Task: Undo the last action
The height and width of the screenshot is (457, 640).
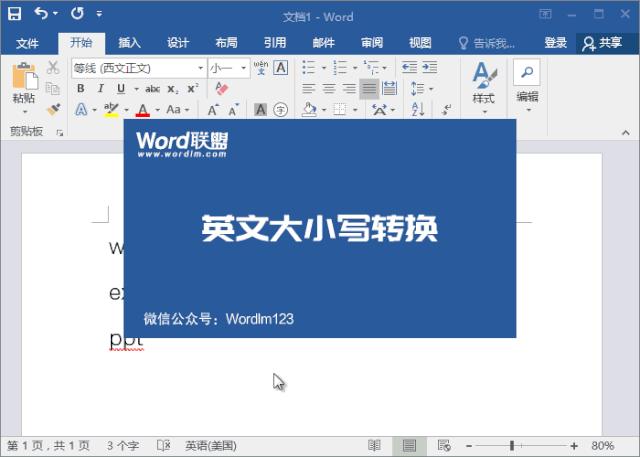Action: tap(41, 13)
